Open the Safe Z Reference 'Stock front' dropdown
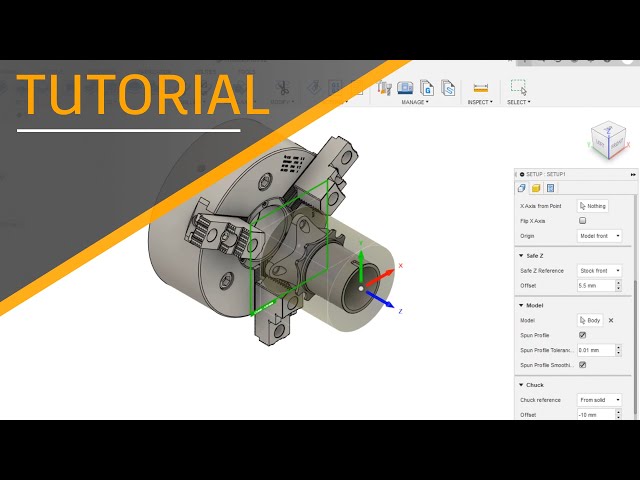This screenshot has height=480, width=640. pyautogui.click(x=599, y=271)
